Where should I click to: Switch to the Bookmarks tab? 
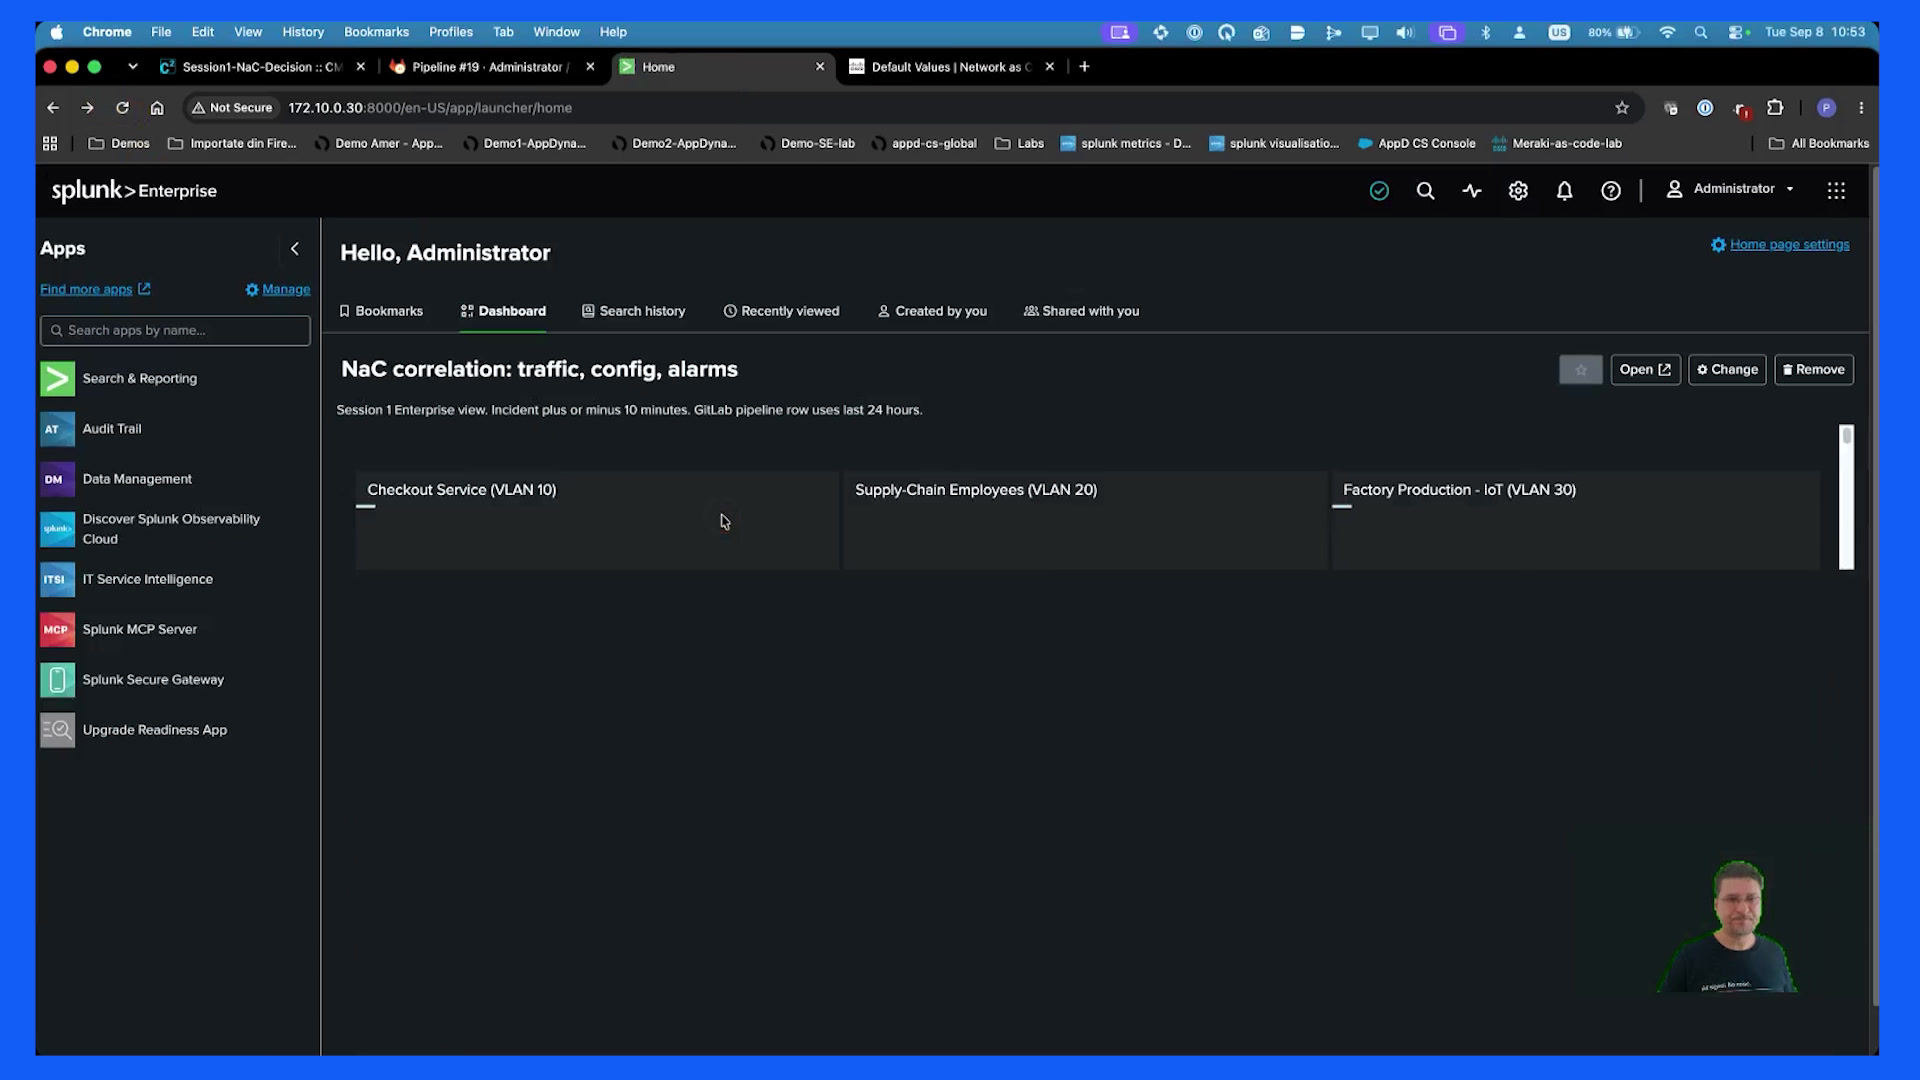pyautogui.click(x=381, y=311)
